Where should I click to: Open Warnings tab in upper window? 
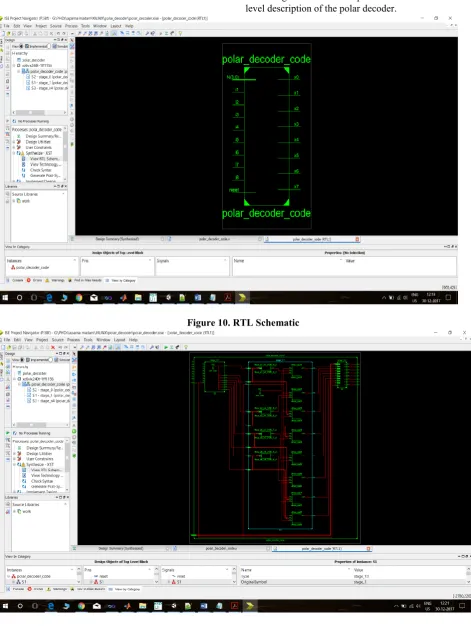(x=55, y=280)
